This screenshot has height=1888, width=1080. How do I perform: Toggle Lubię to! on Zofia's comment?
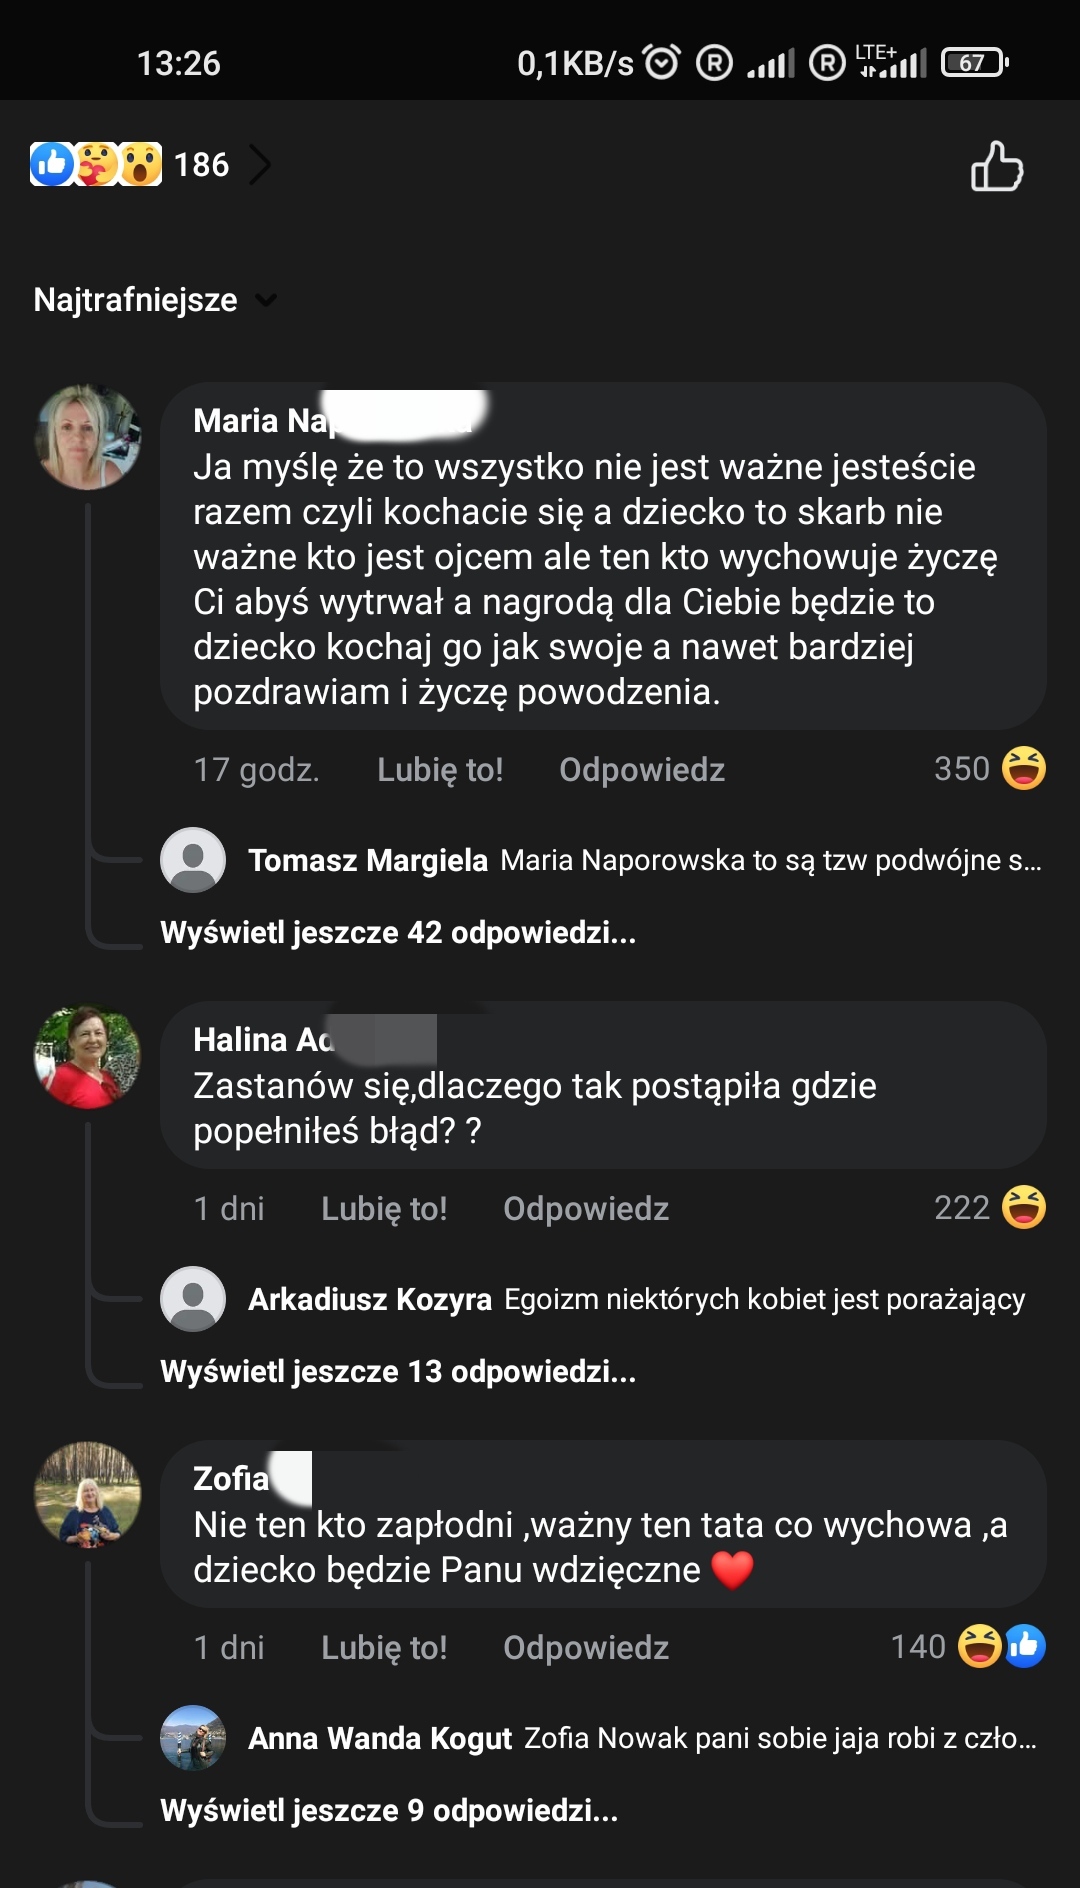(x=384, y=1648)
